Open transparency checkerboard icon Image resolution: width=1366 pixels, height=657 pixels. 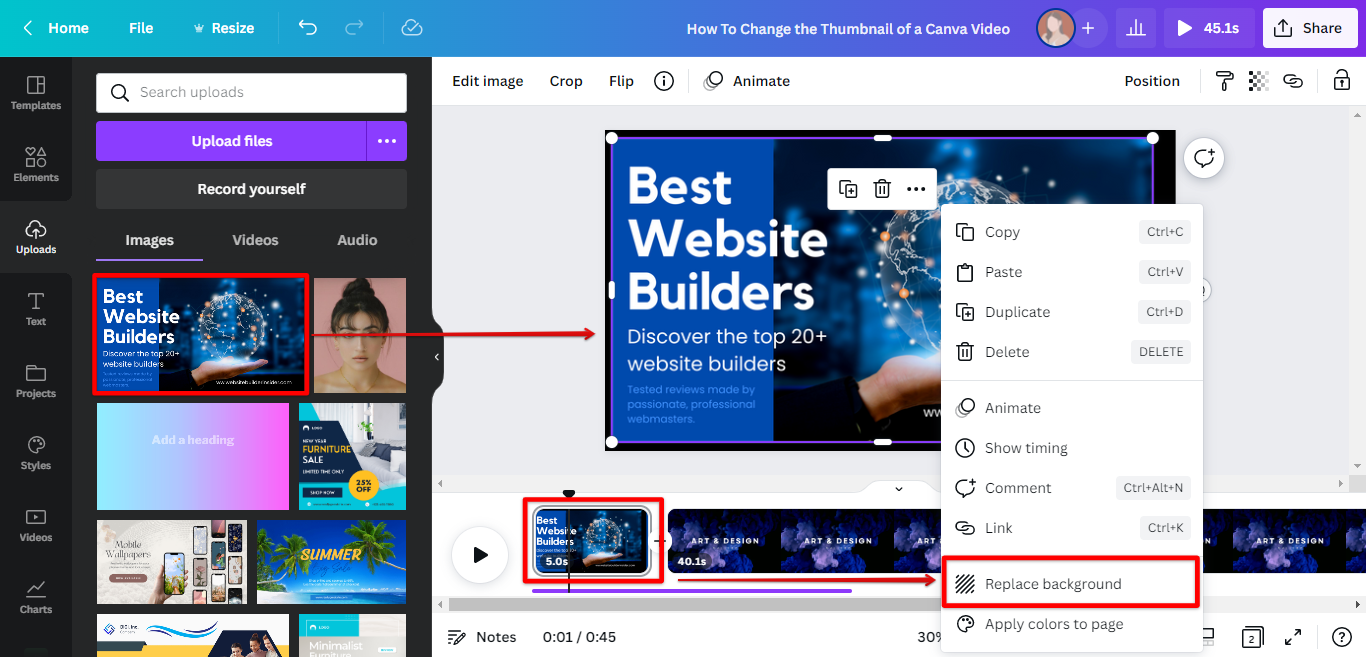pyautogui.click(x=1258, y=81)
